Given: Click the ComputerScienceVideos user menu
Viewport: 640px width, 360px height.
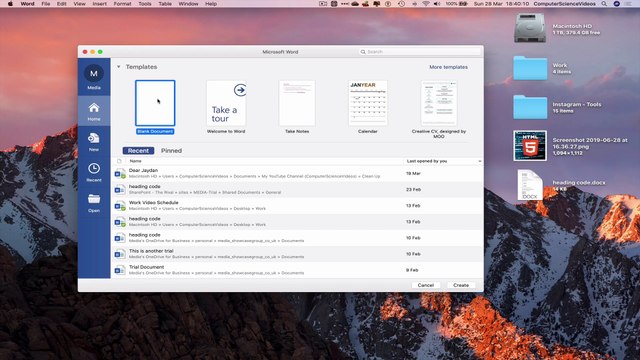Looking at the screenshot, I should [x=564, y=4].
